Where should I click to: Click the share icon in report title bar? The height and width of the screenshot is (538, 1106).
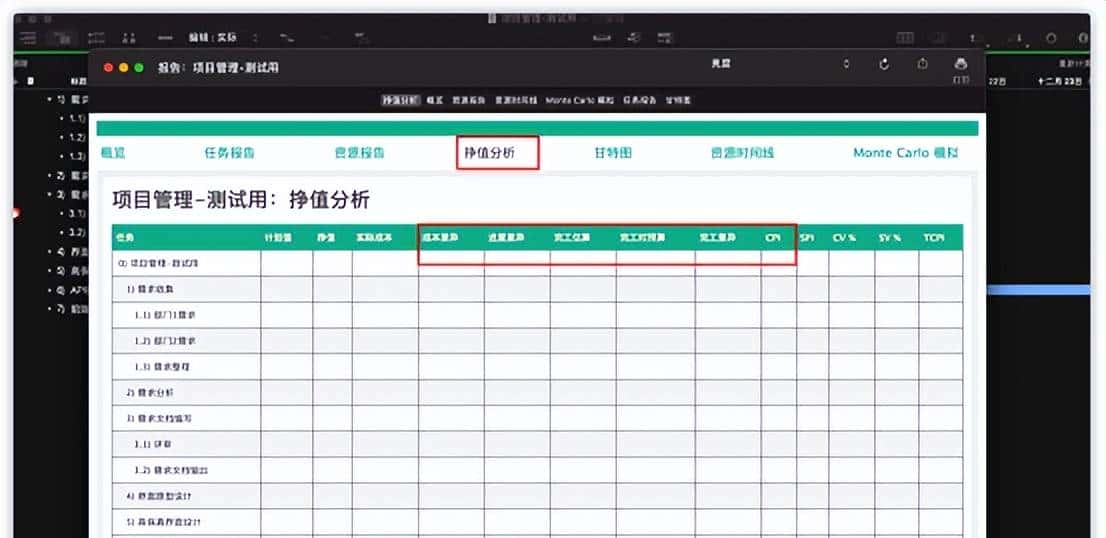pos(923,64)
